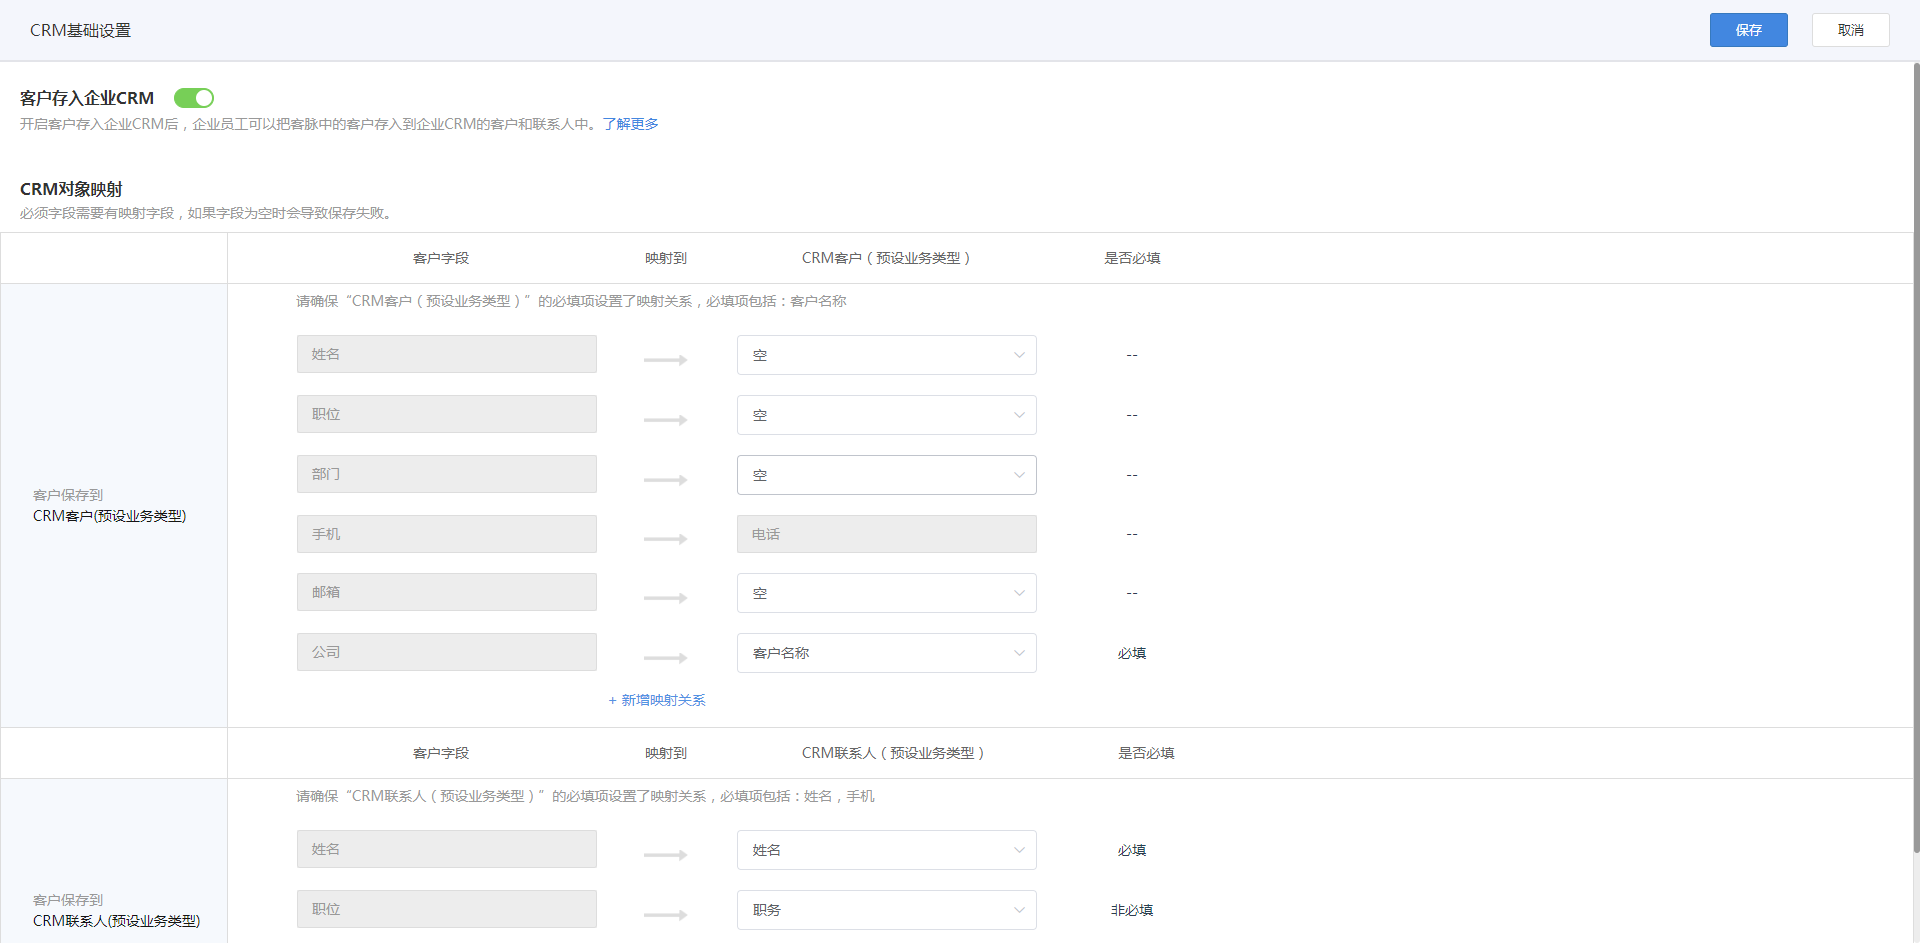
Task: Click the vertical scrollbar on right edge
Action: tap(1915, 450)
